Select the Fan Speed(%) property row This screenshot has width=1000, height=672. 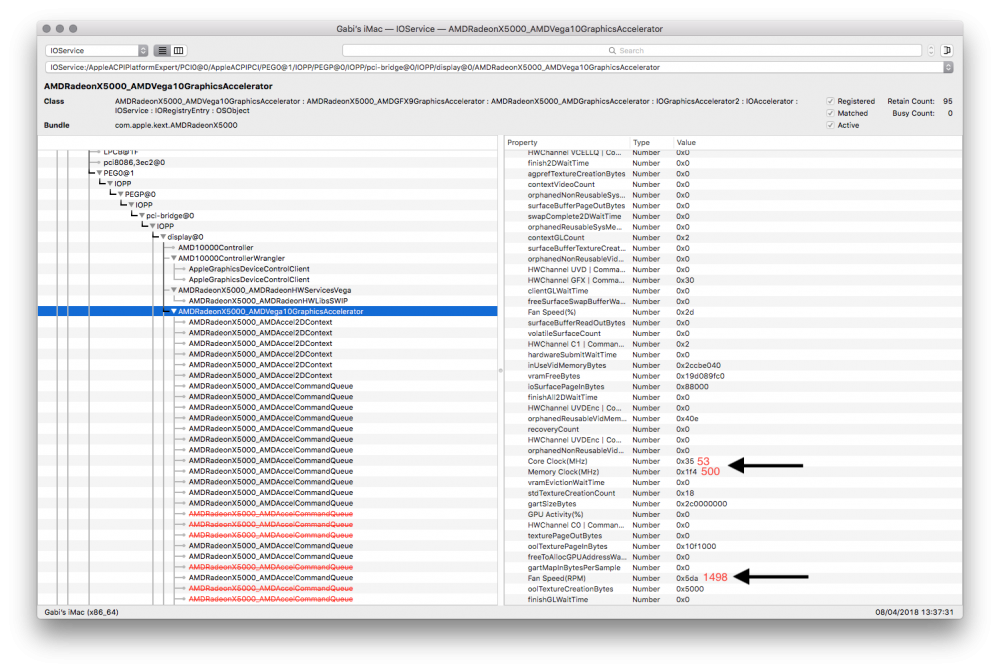click(x=733, y=312)
